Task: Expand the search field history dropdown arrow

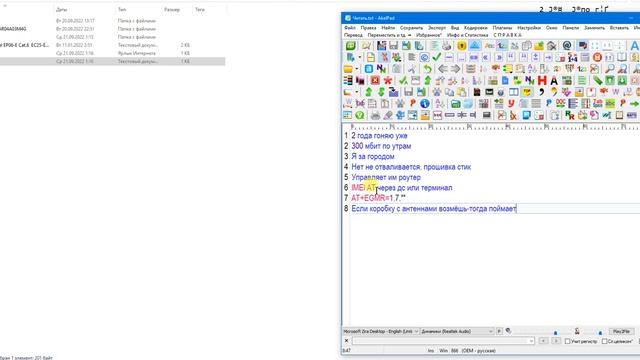Action: click(x=531, y=341)
